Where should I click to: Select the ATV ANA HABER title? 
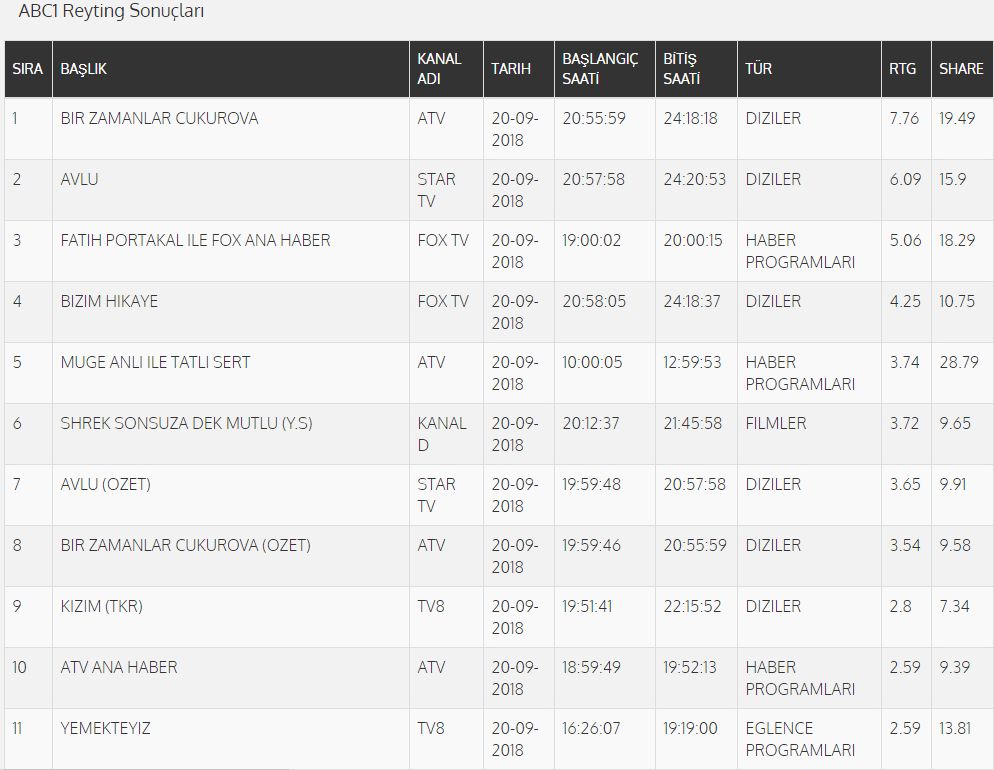119,667
